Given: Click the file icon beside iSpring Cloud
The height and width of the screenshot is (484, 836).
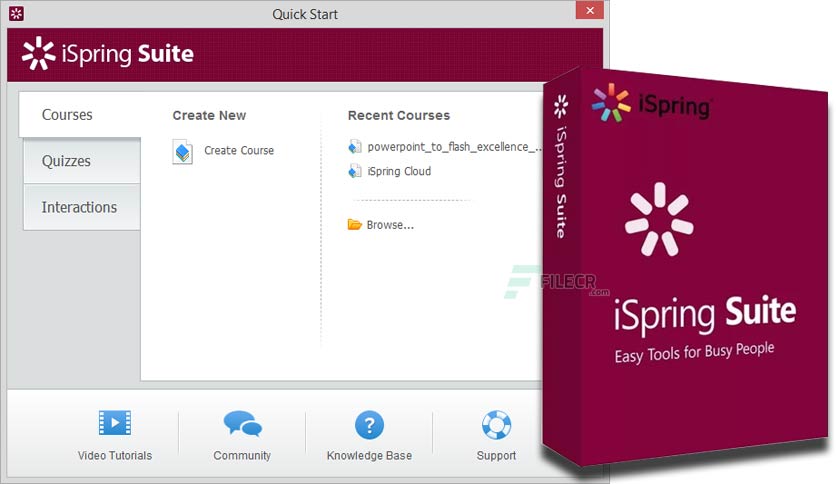Looking at the screenshot, I should tap(355, 171).
